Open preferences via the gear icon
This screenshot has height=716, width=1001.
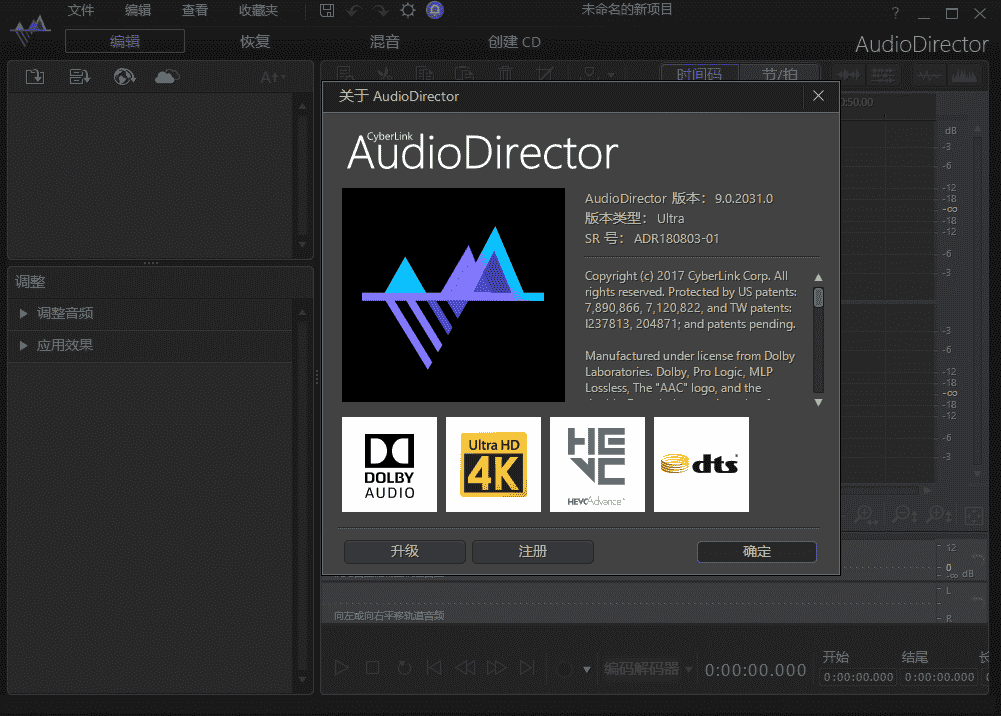pyautogui.click(x=407, y=10)
